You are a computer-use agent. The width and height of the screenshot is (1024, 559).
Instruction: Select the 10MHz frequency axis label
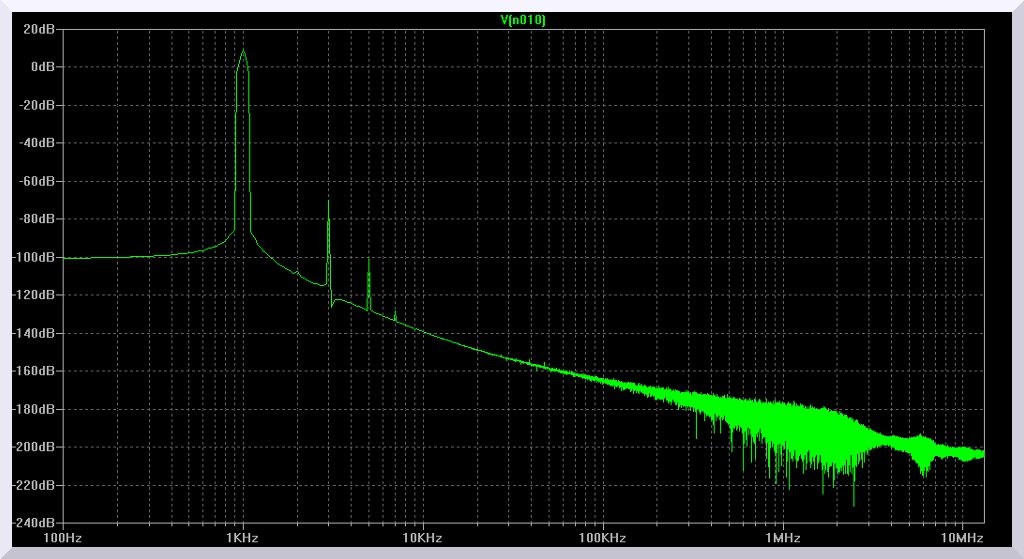pyautogui.click(x=962, y=538)
